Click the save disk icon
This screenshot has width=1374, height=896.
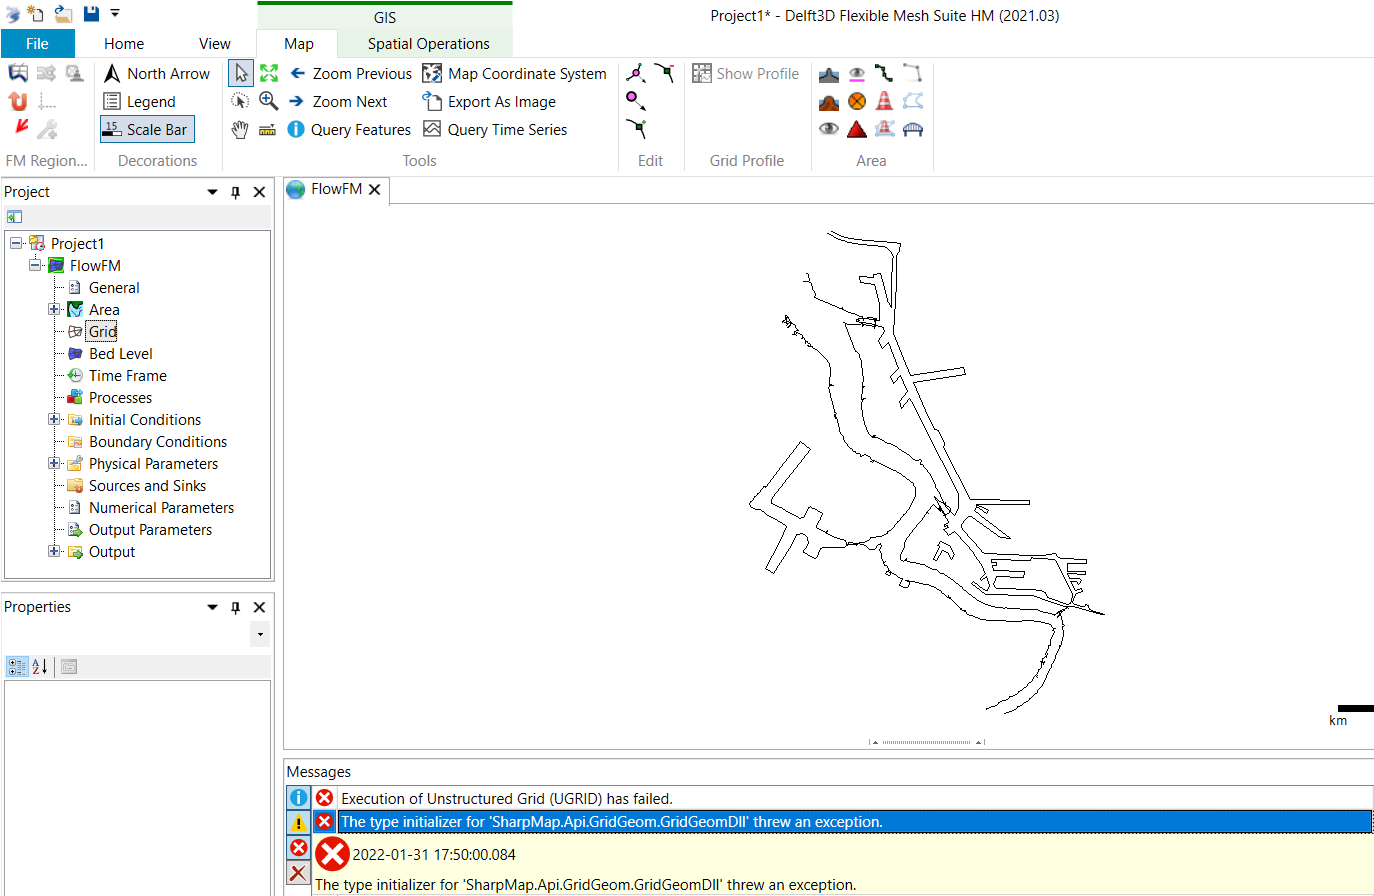tap(91, 13)
